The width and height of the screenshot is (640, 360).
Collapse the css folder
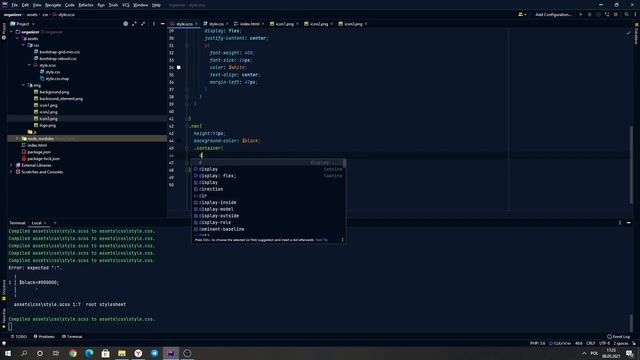(24, 45)
